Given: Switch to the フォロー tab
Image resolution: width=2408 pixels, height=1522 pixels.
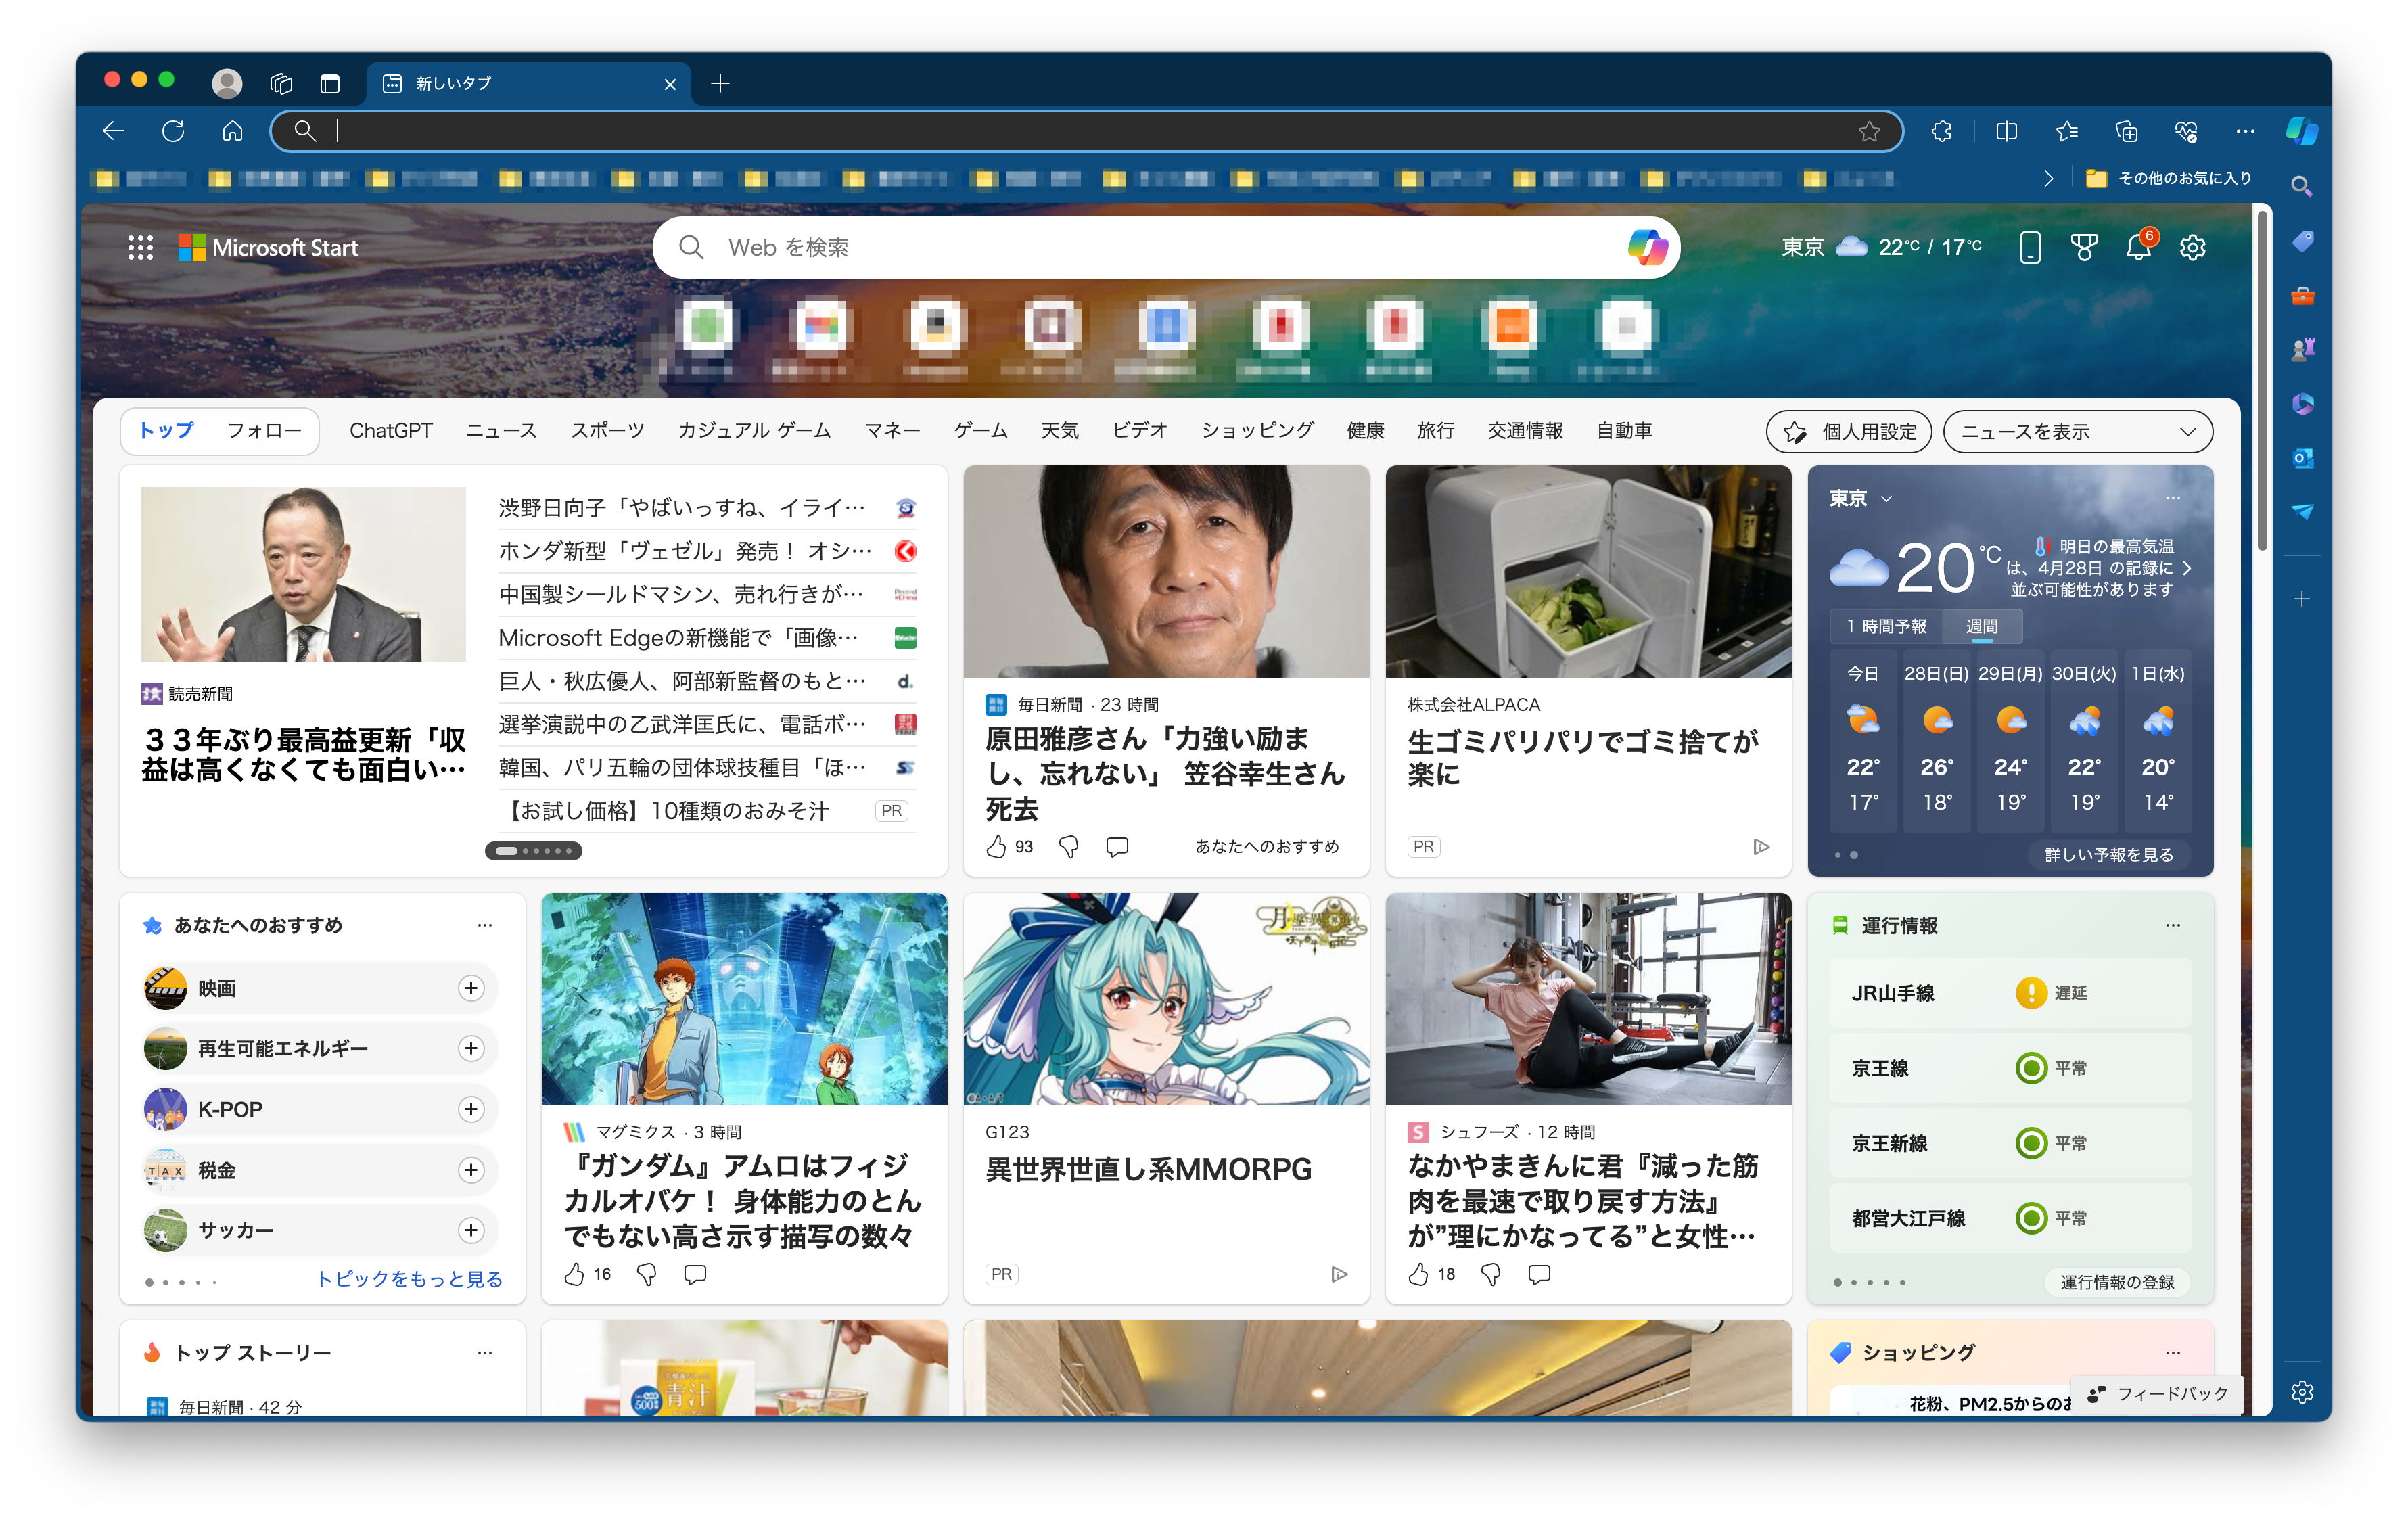Looking at the screenshot, I should (x=264, y=430).
